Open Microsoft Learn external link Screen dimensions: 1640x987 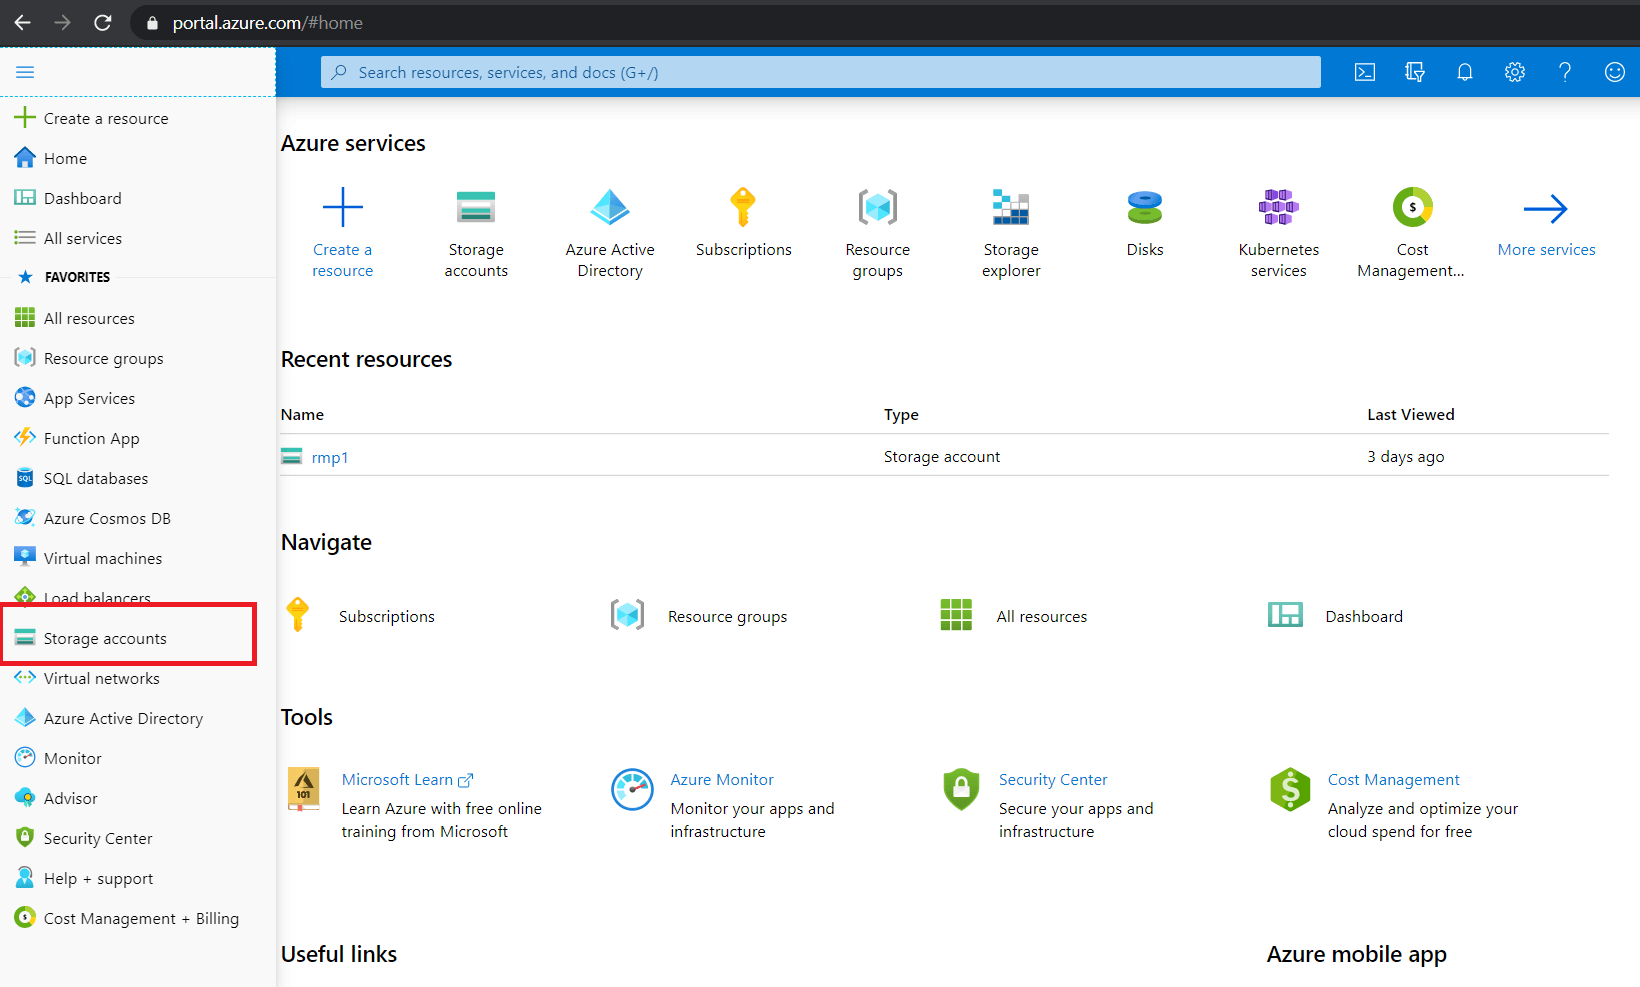[x=398, y=779]
